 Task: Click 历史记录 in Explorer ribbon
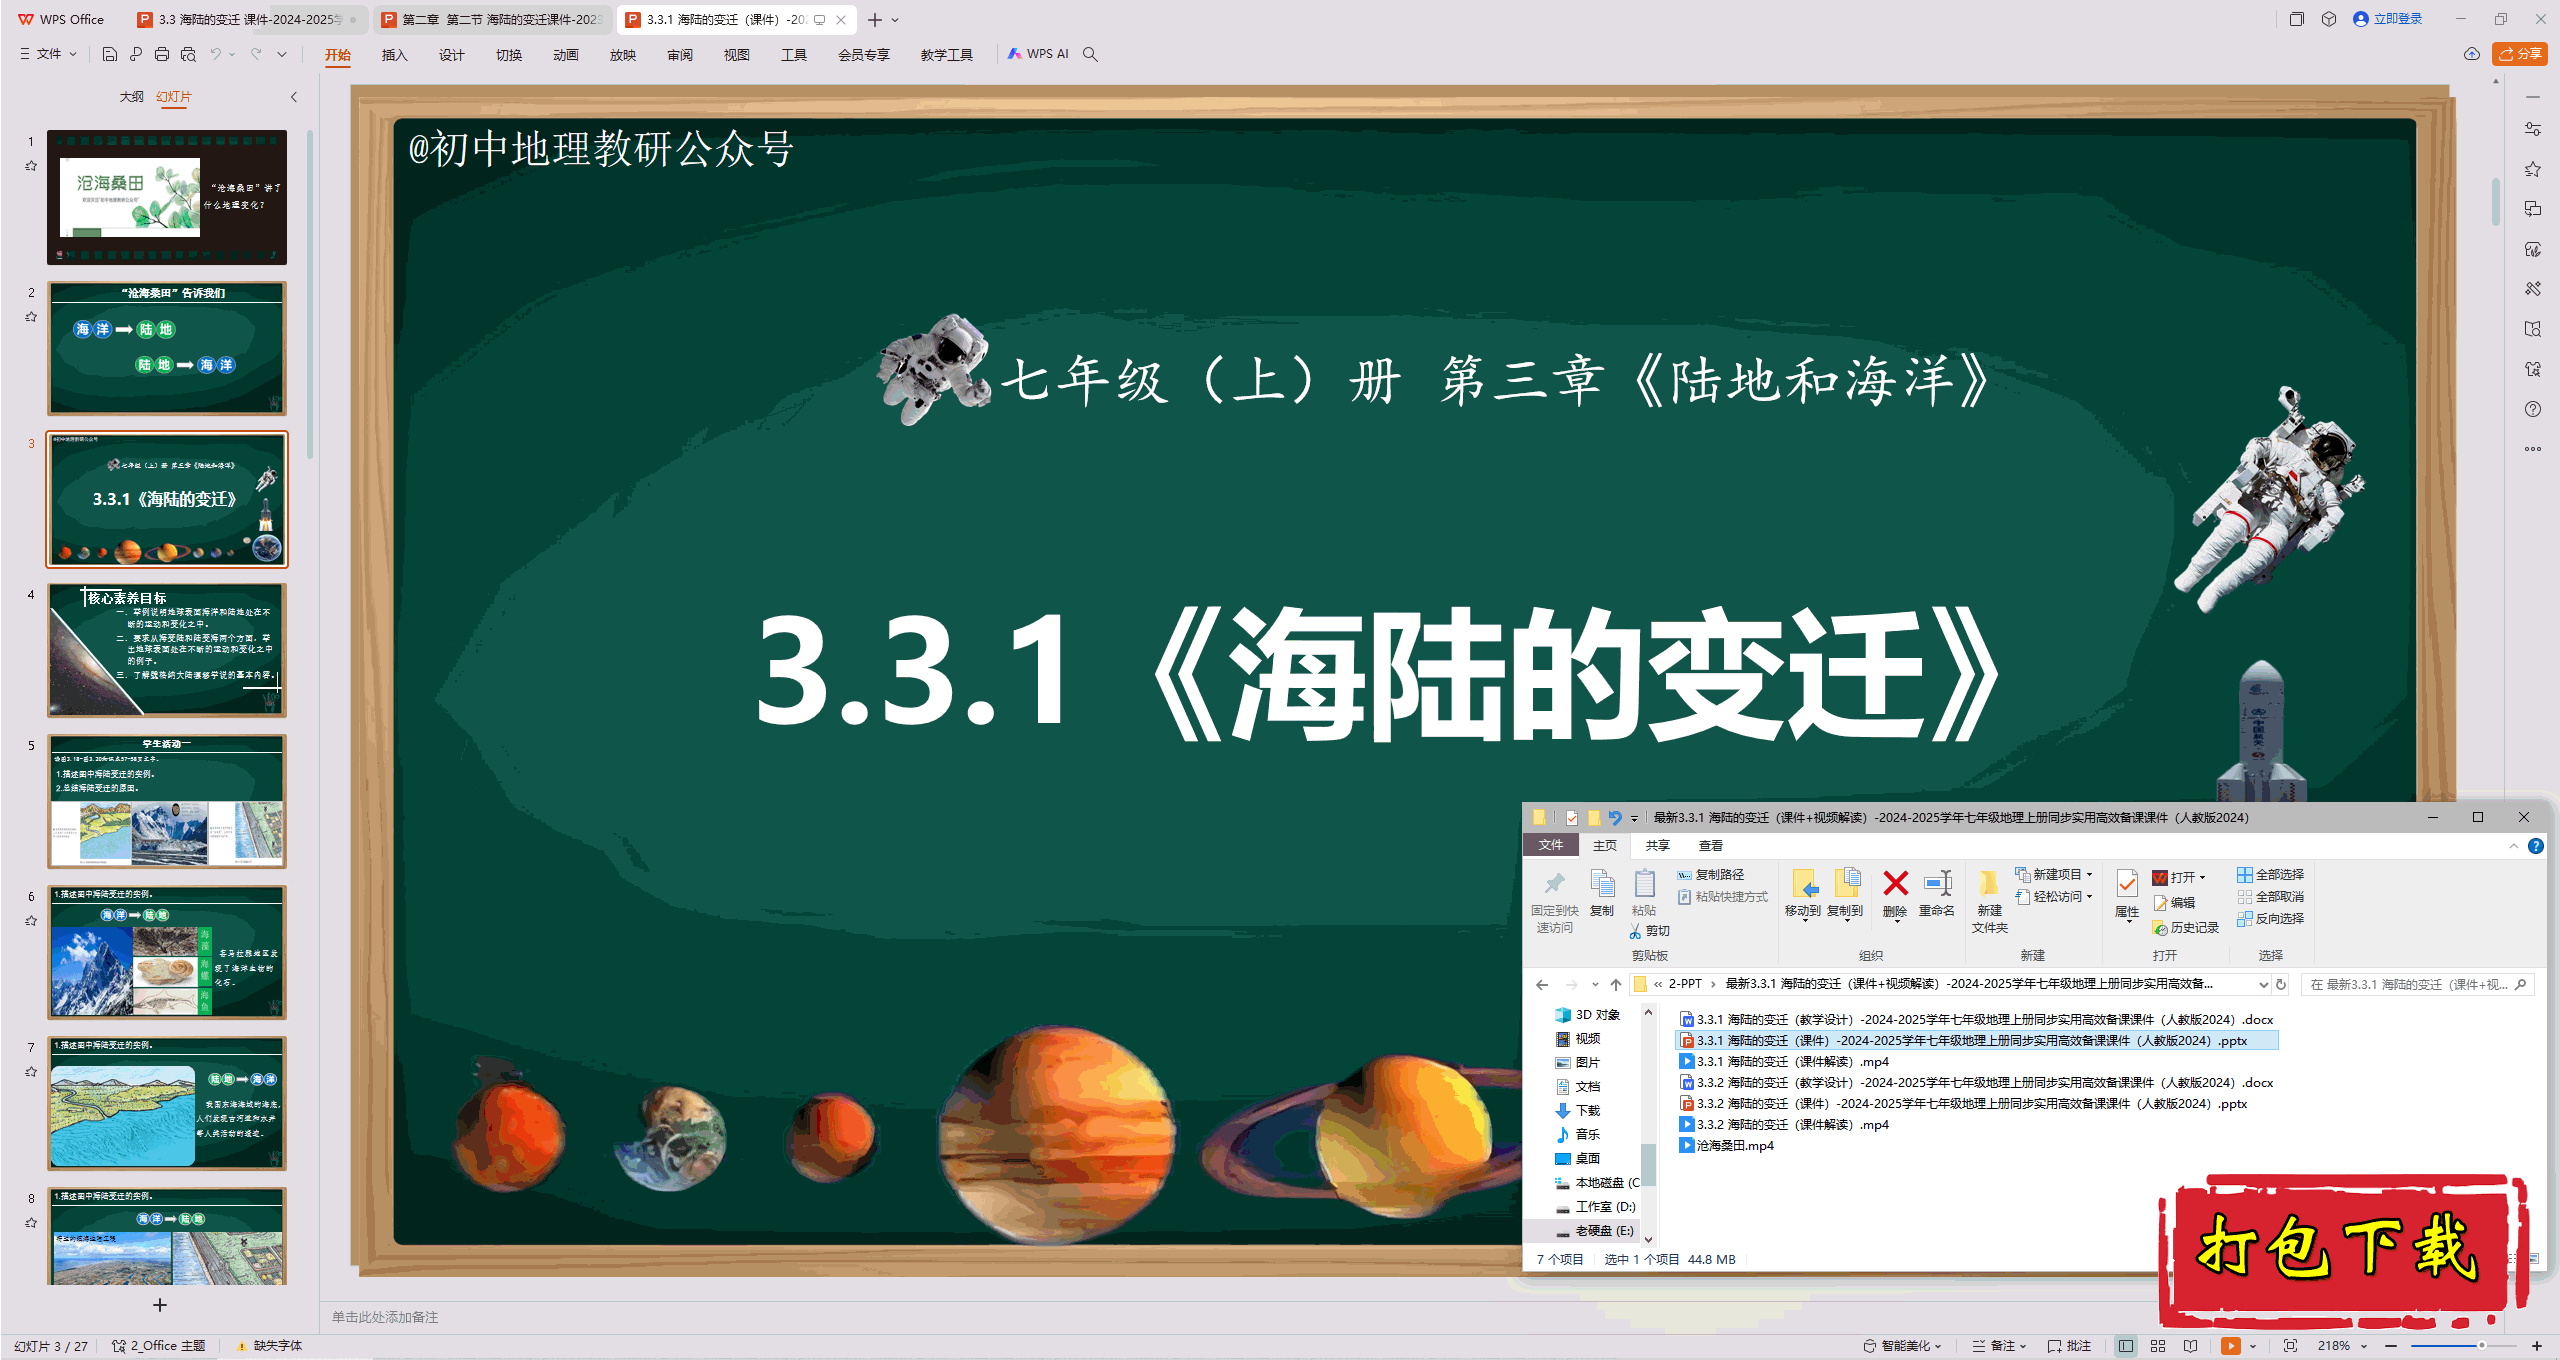point(2186,927)
